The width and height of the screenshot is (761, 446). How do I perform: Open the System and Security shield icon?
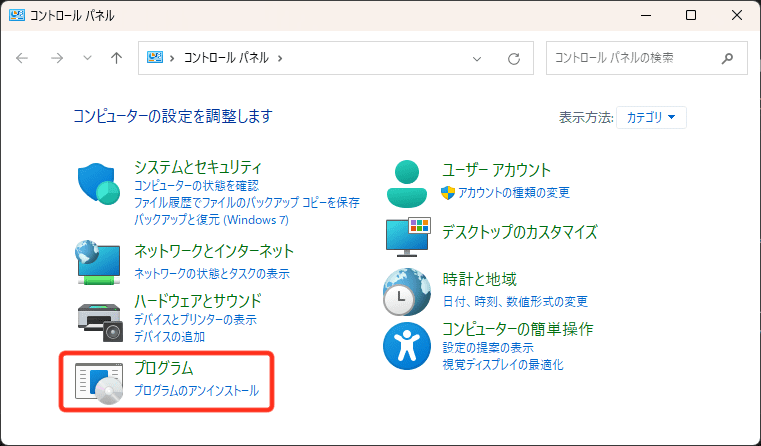point(99,184)
